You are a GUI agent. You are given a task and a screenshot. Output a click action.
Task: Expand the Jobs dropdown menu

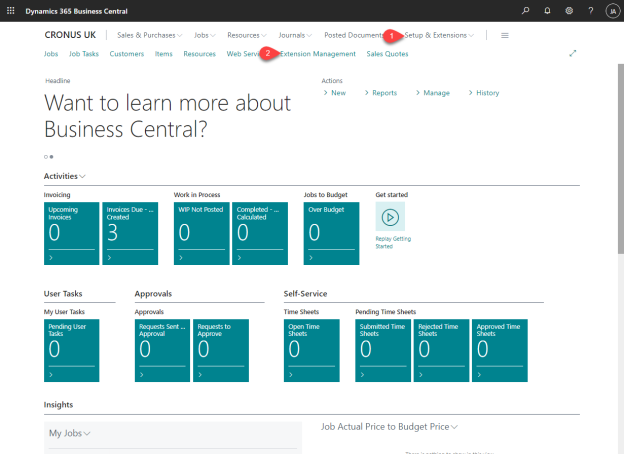pos(205,35)
